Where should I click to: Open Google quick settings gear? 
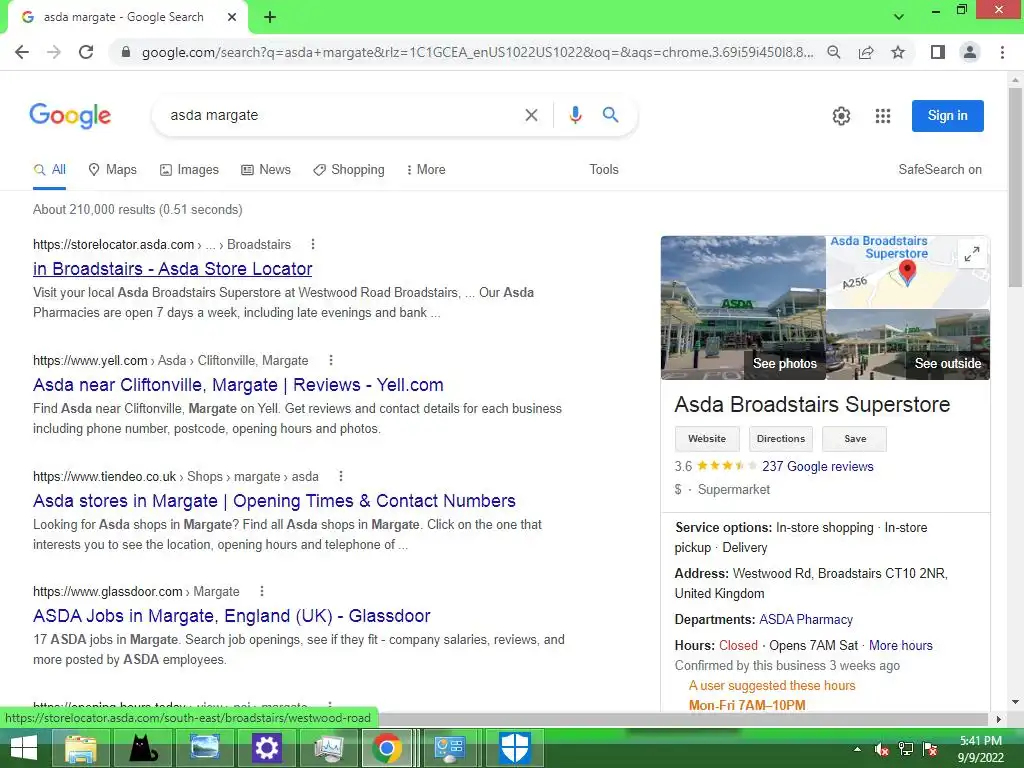pyautogui.click(x=841, y=116)
